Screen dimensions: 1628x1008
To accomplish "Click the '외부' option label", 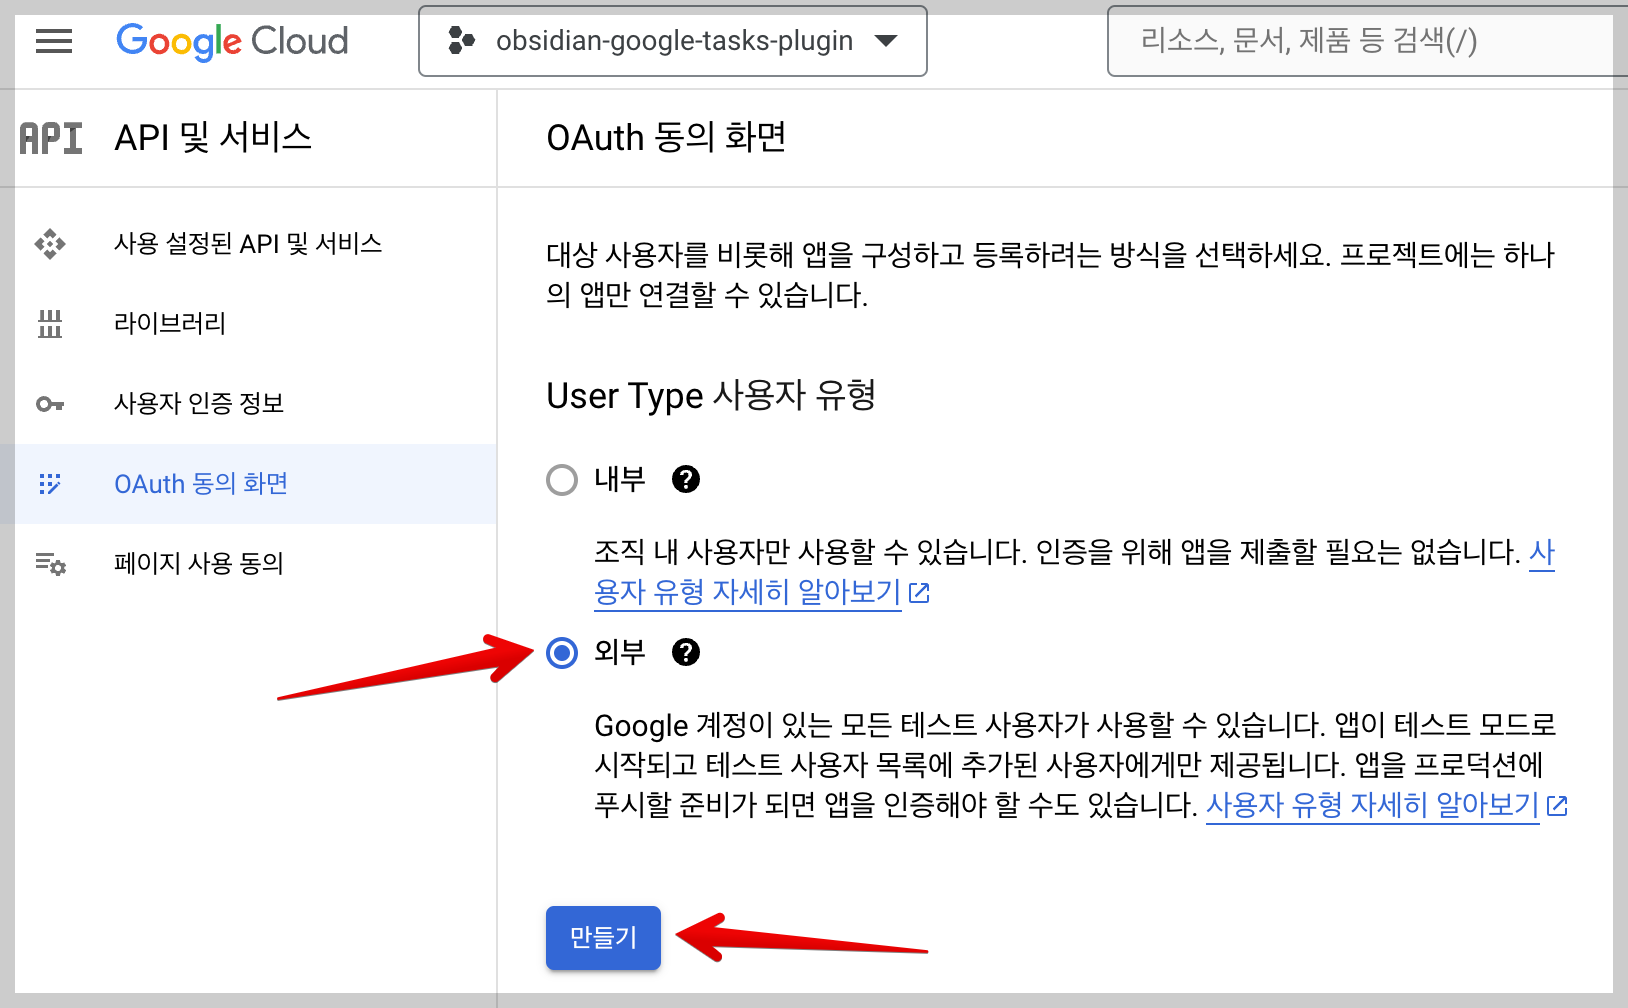I will click(619, 653).
